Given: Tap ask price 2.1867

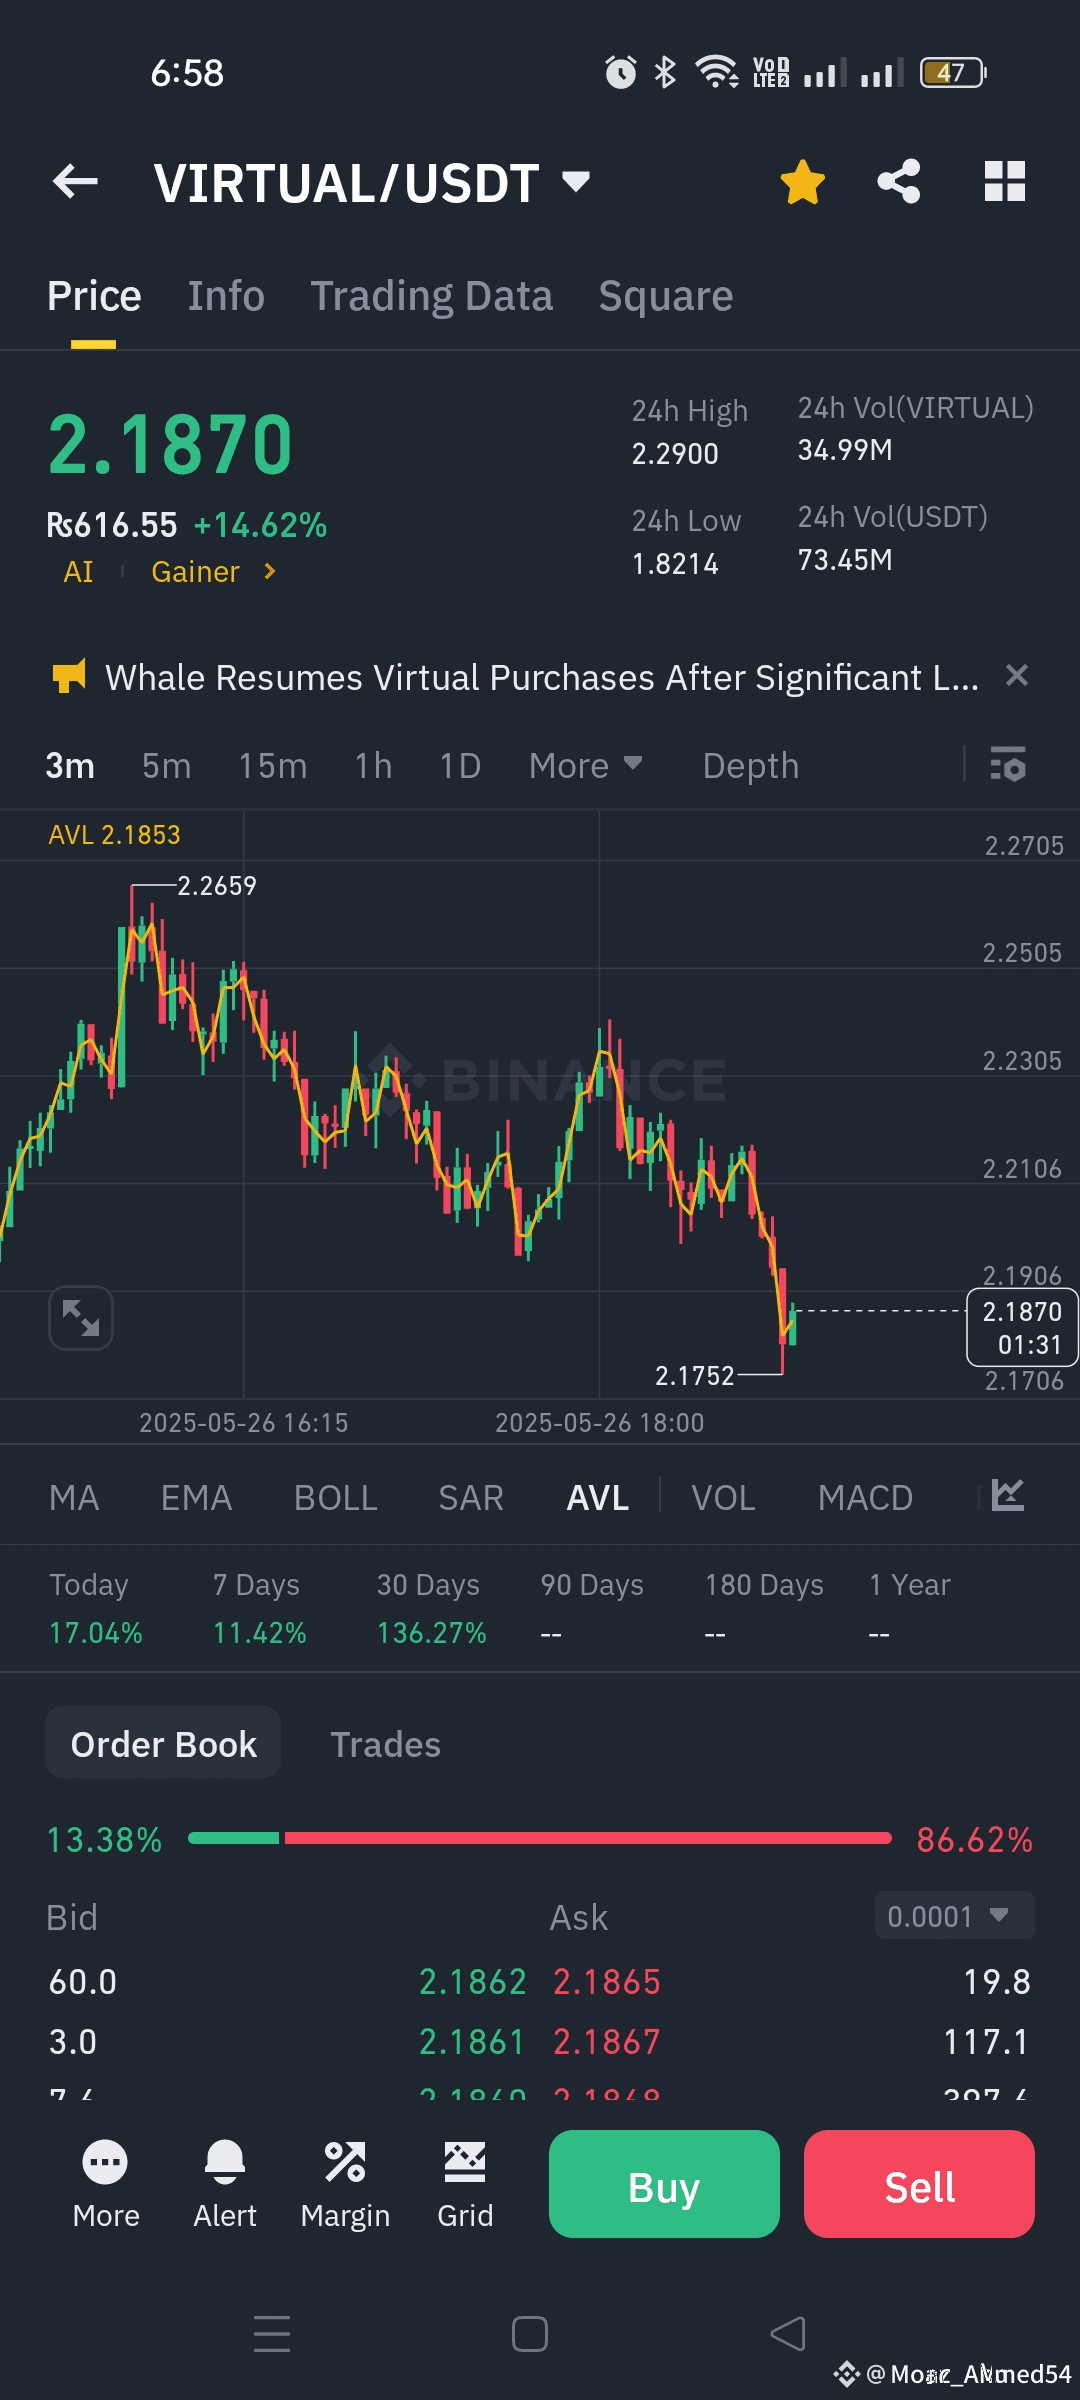Looking at the screenshot, I should click(x=607, y=2042).
